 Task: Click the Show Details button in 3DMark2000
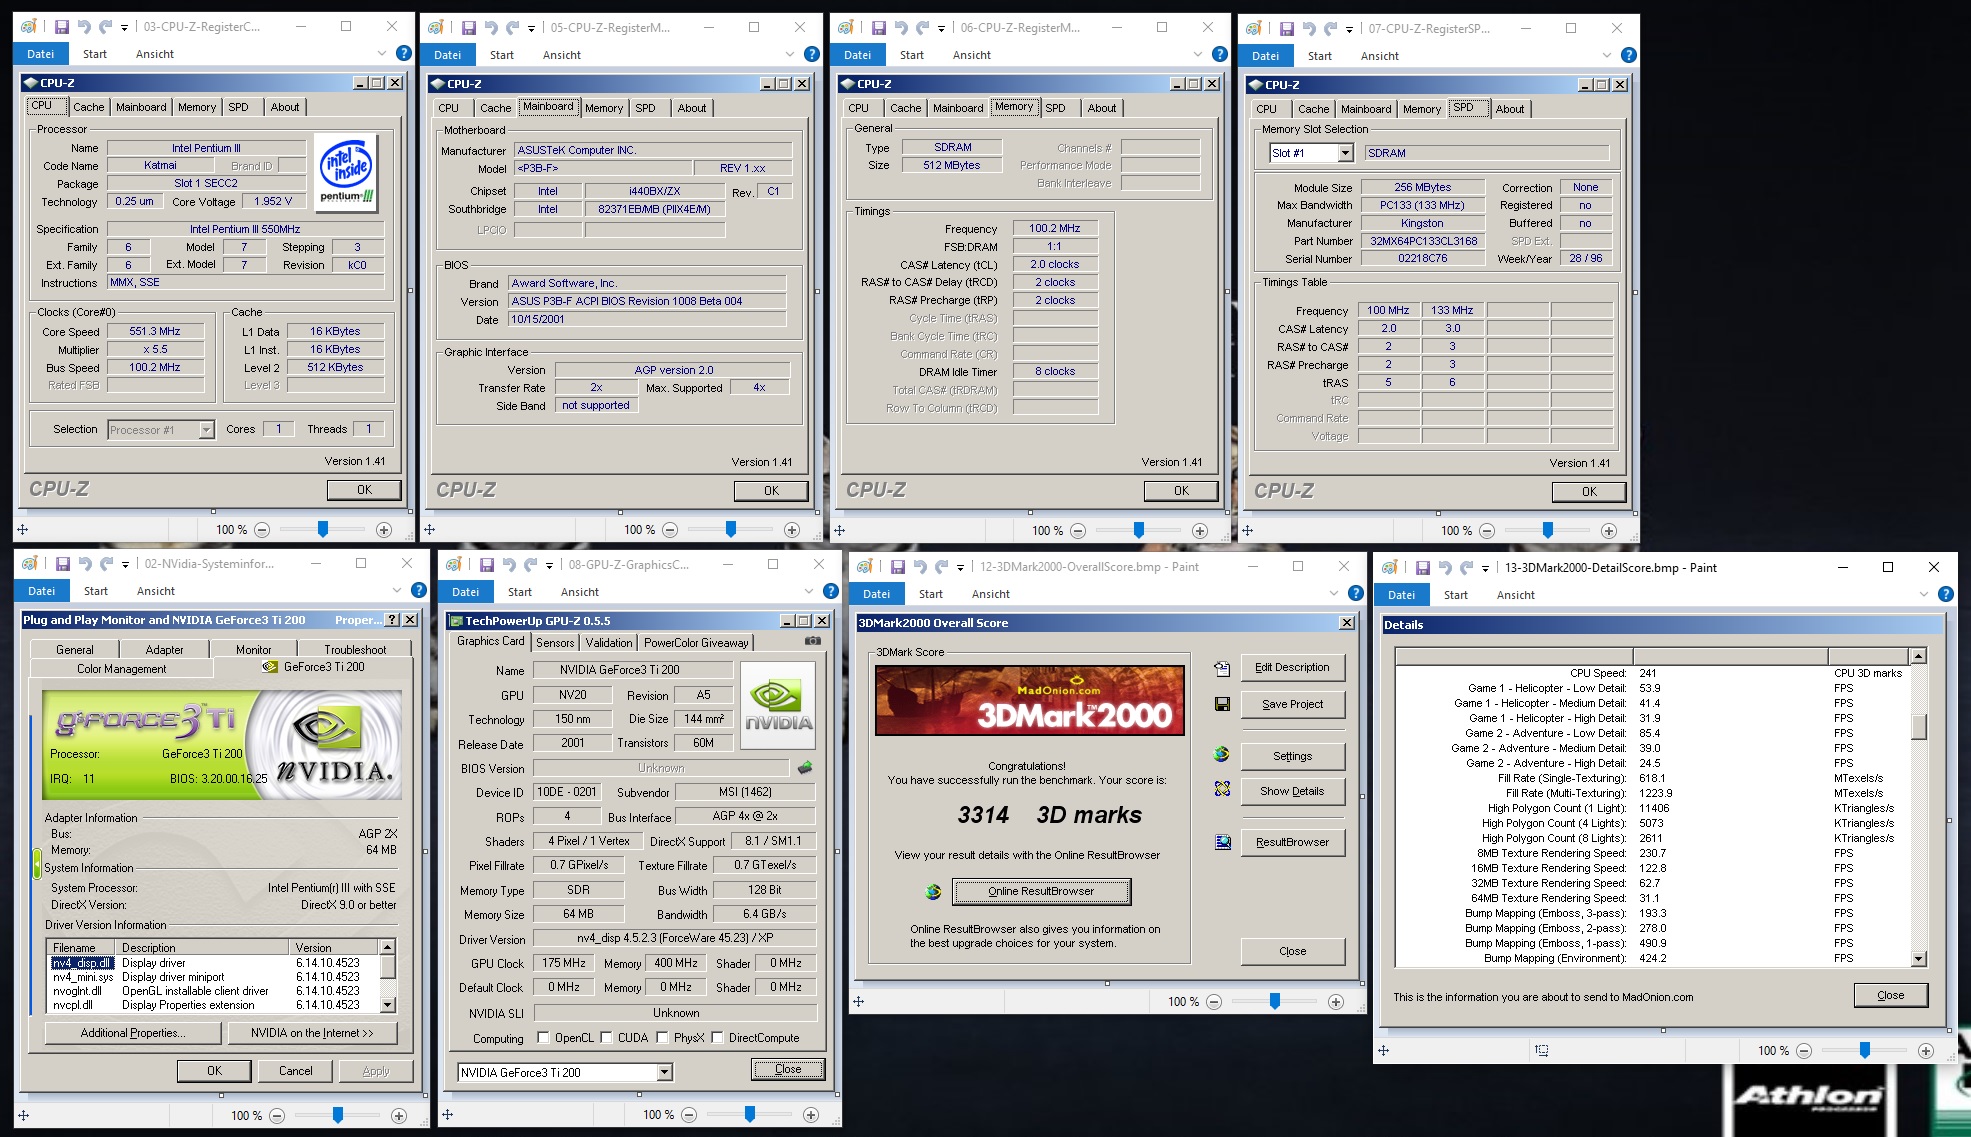(x=1292, y=791)
